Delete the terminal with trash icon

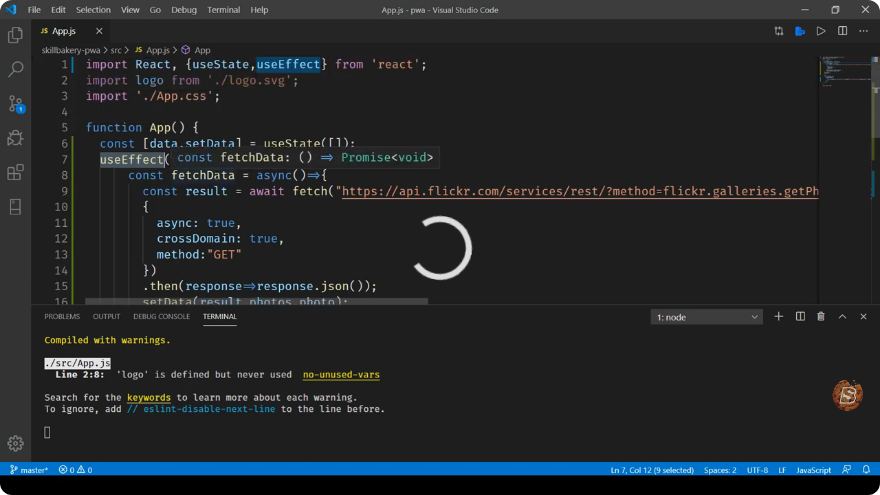[821, 317]
